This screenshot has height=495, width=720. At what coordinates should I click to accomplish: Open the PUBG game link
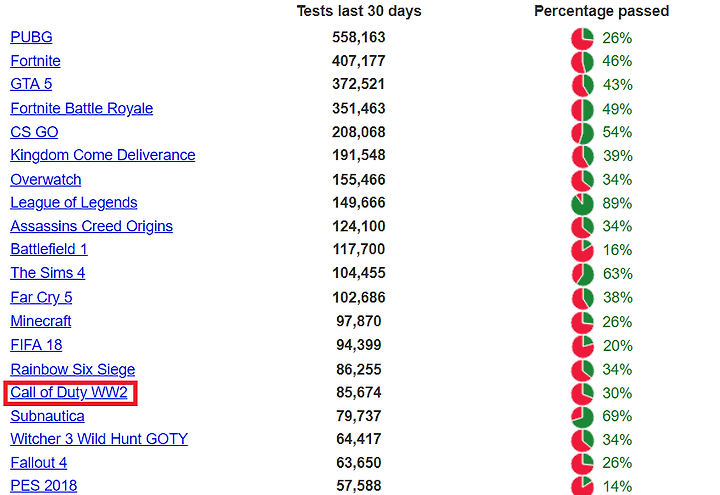(x=31, y=37)
